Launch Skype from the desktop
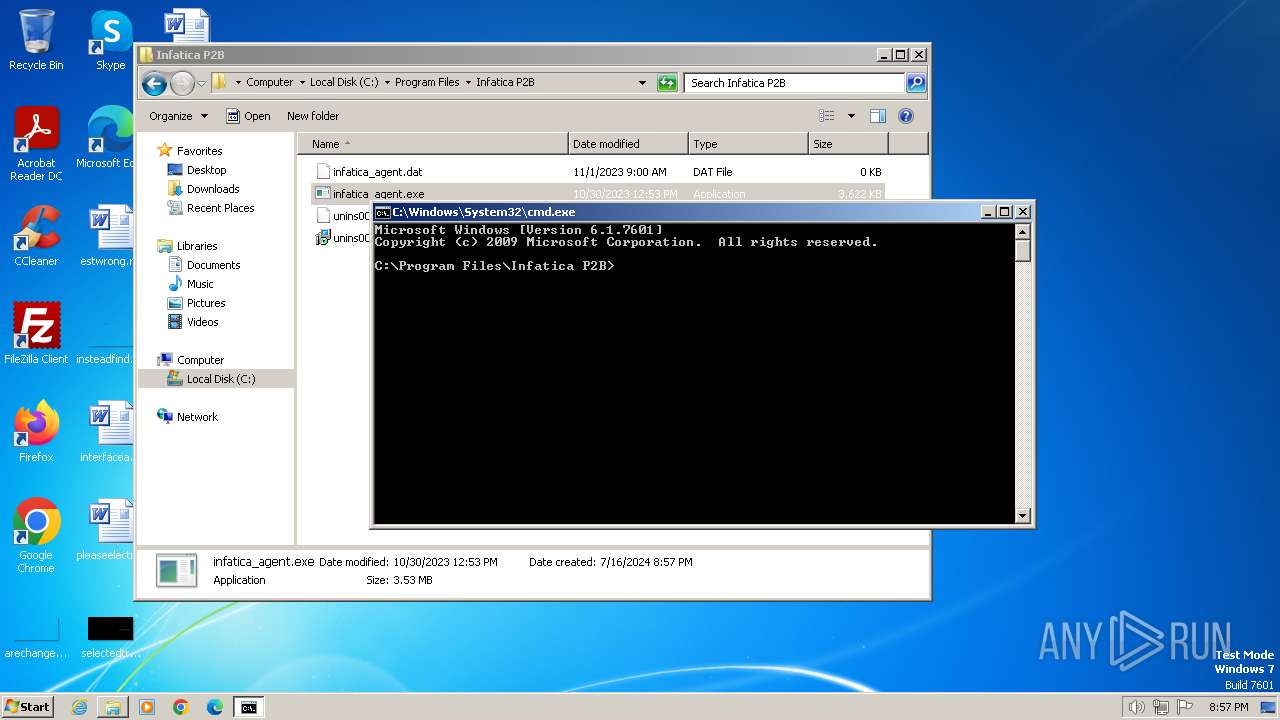This screenshot has height=720, width=1280. (x=110, y=40)
